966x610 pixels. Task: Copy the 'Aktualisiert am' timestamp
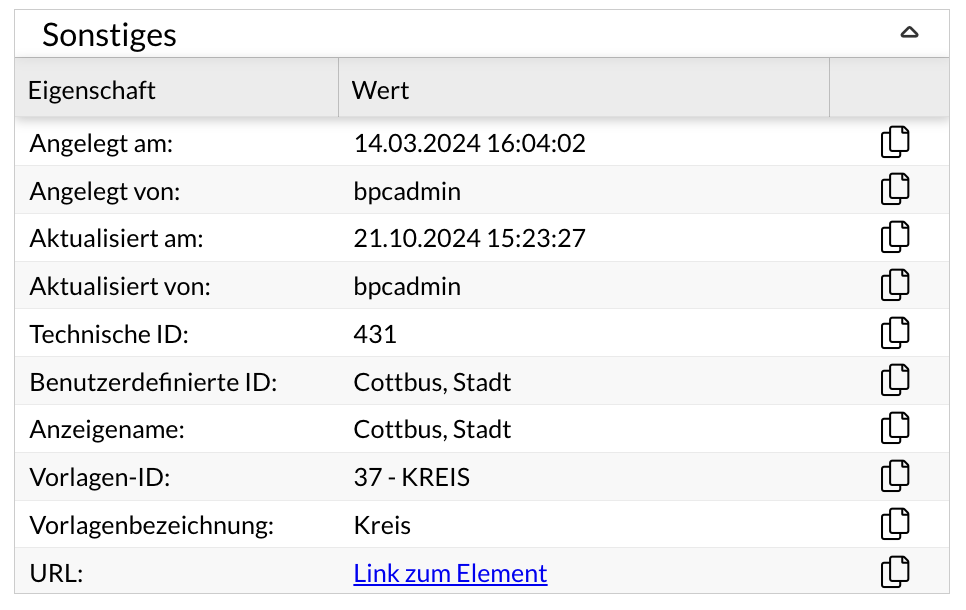pos(895,237)
